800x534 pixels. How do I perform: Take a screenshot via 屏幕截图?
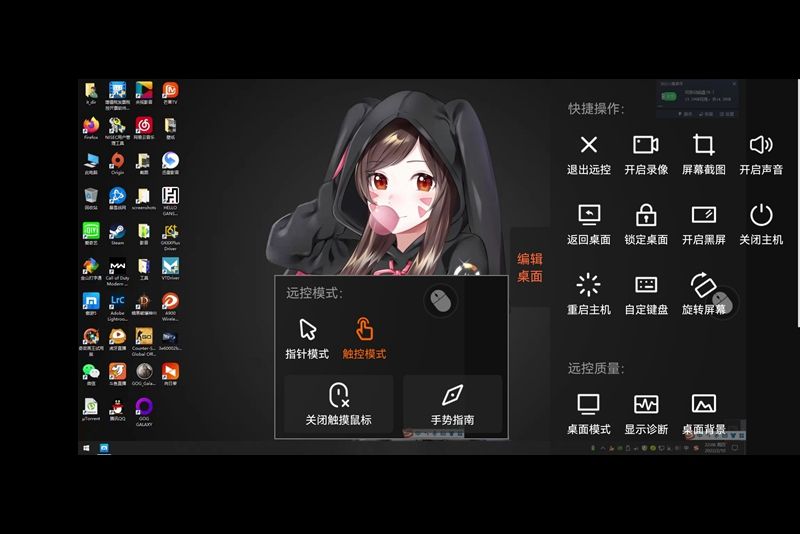tap(704, 155)
